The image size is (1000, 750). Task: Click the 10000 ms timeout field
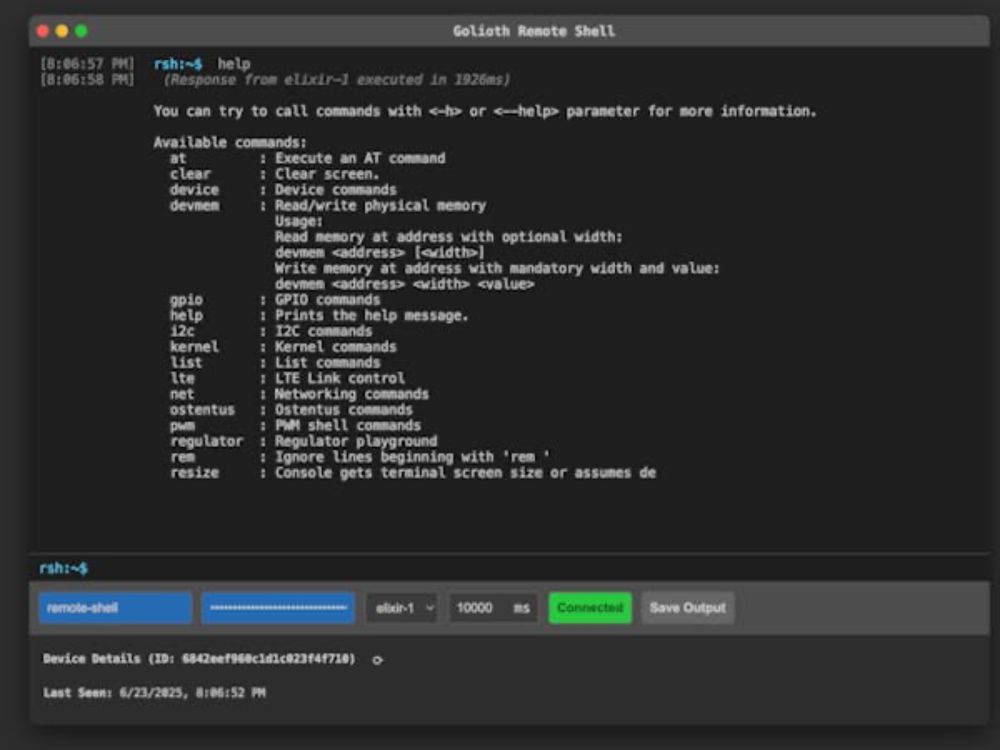pyautogui.click(x=493, y=608)
